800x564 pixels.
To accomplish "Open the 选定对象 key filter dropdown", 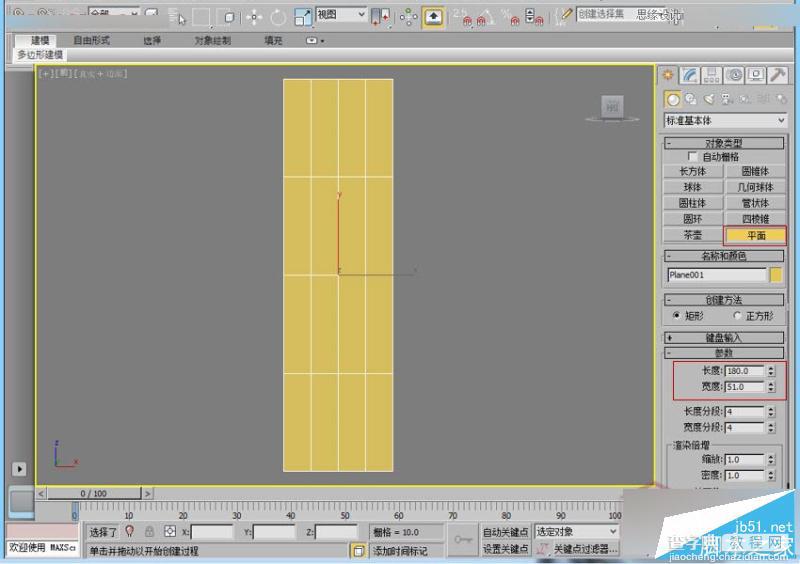I will click(576, 532).
